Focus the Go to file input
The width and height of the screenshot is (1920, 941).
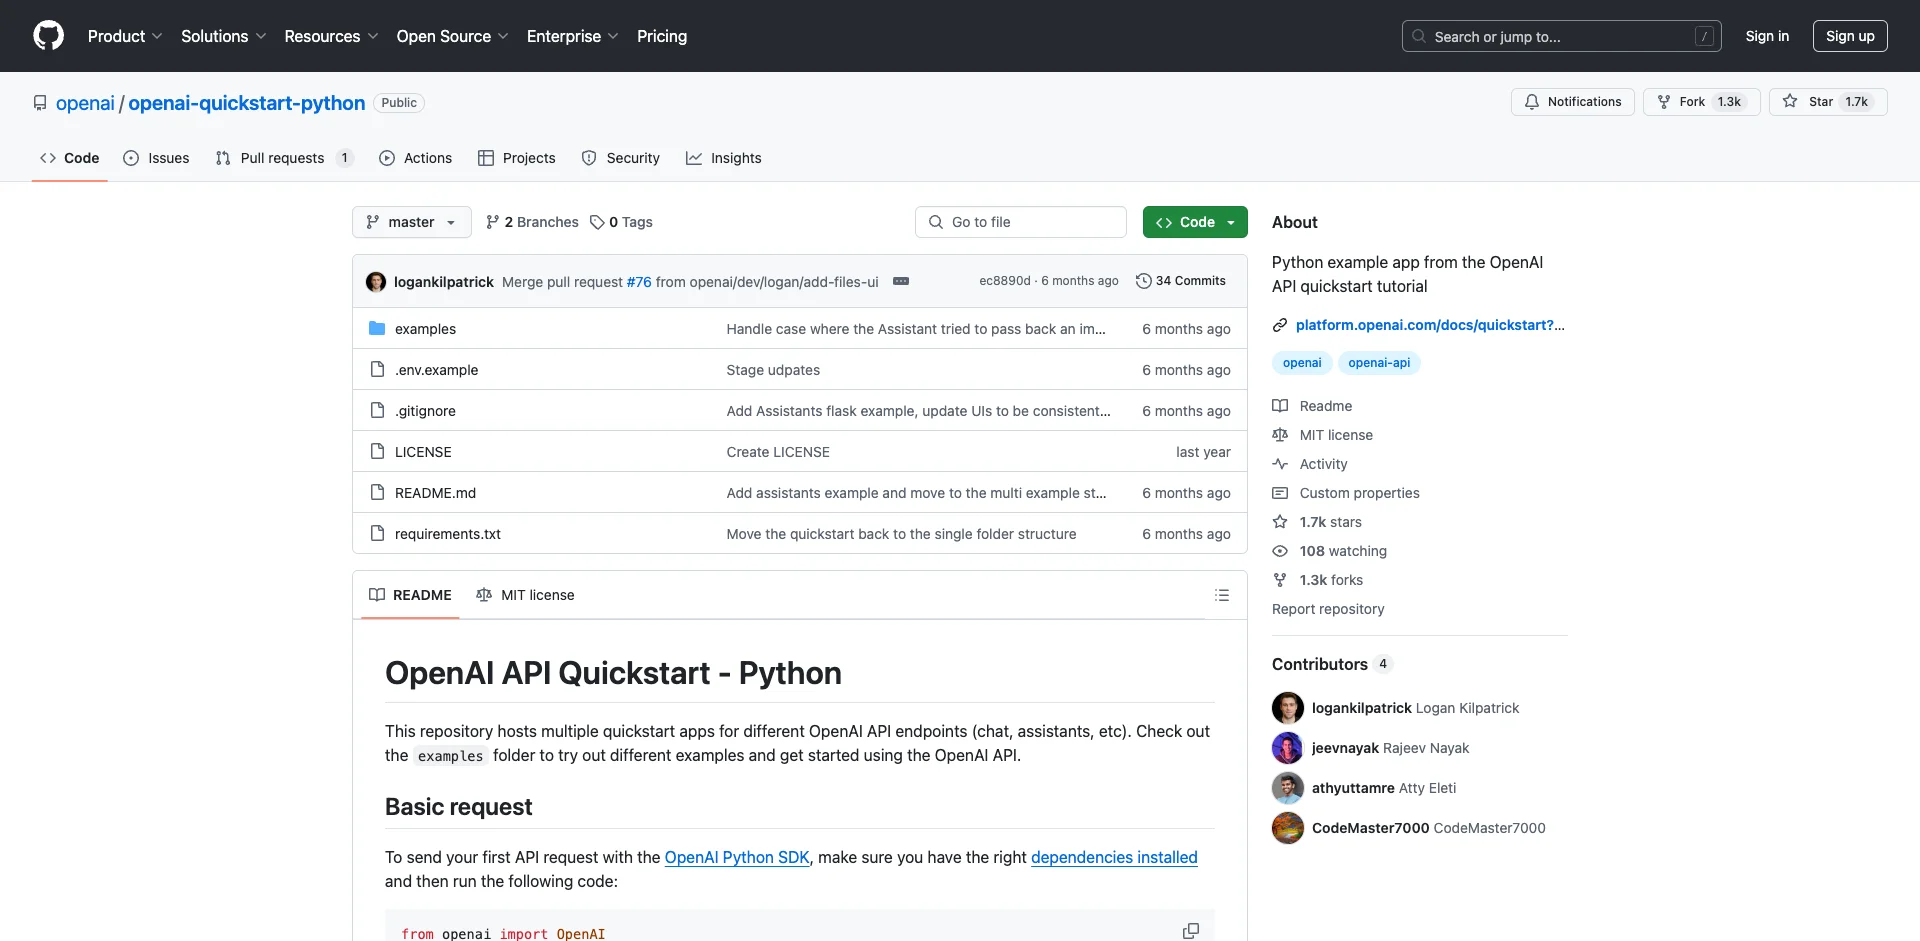(1021, 222)
